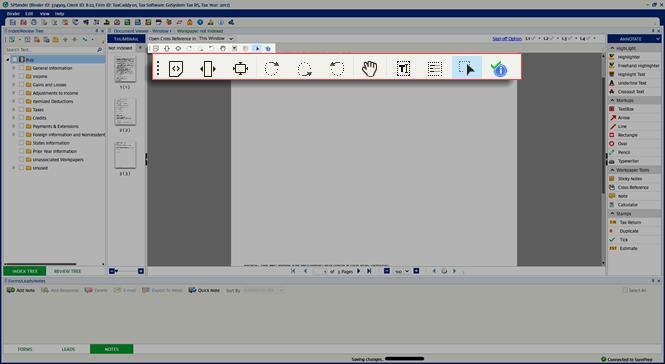Click in the Search Text input field

(50, 50)
